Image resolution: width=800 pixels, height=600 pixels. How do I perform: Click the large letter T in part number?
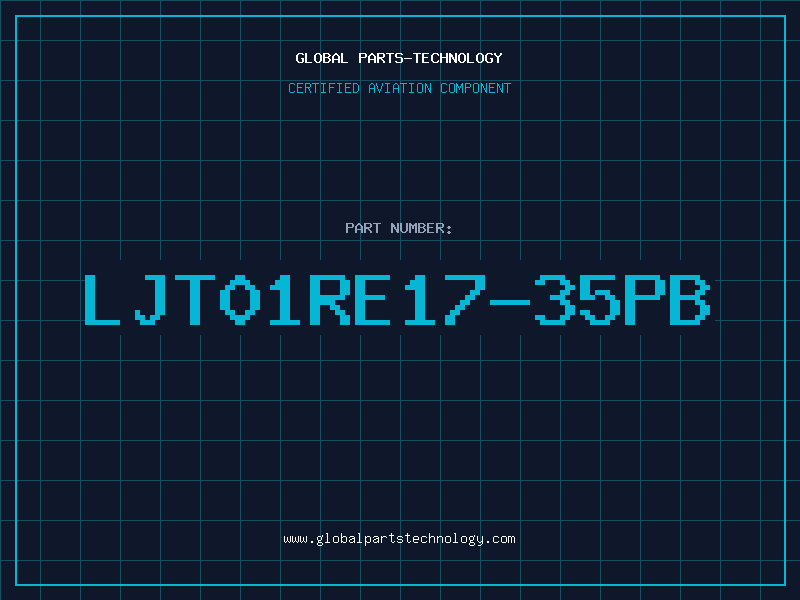tap(195, 299)
